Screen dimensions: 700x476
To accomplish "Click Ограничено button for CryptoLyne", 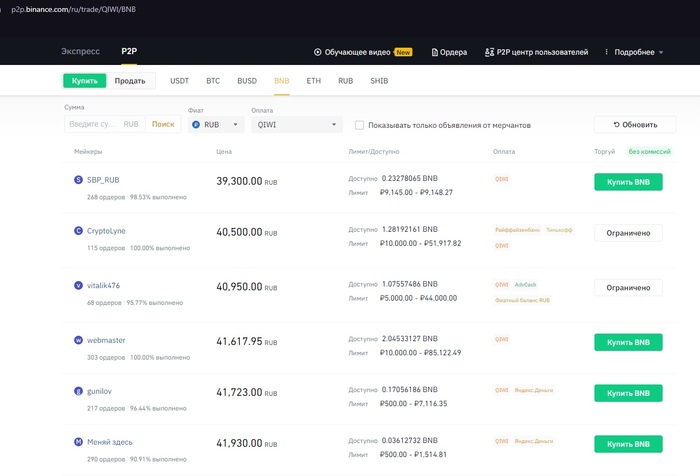I will (x=628, y=233).
